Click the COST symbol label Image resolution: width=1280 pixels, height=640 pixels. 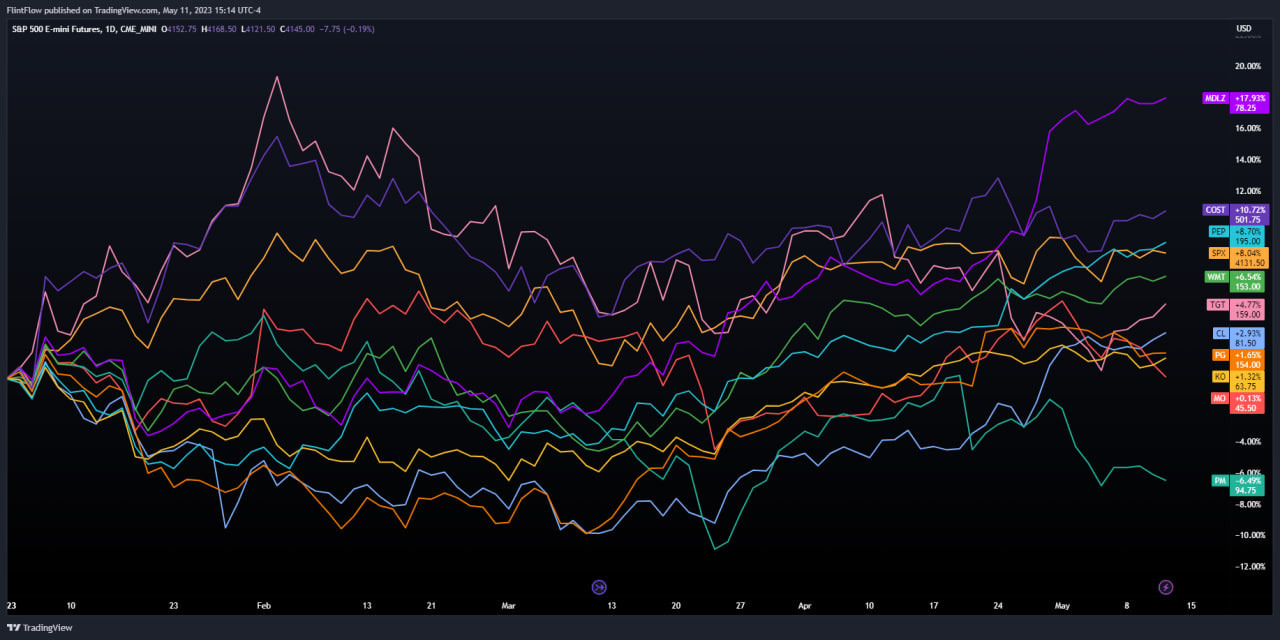pos(1215,210)
